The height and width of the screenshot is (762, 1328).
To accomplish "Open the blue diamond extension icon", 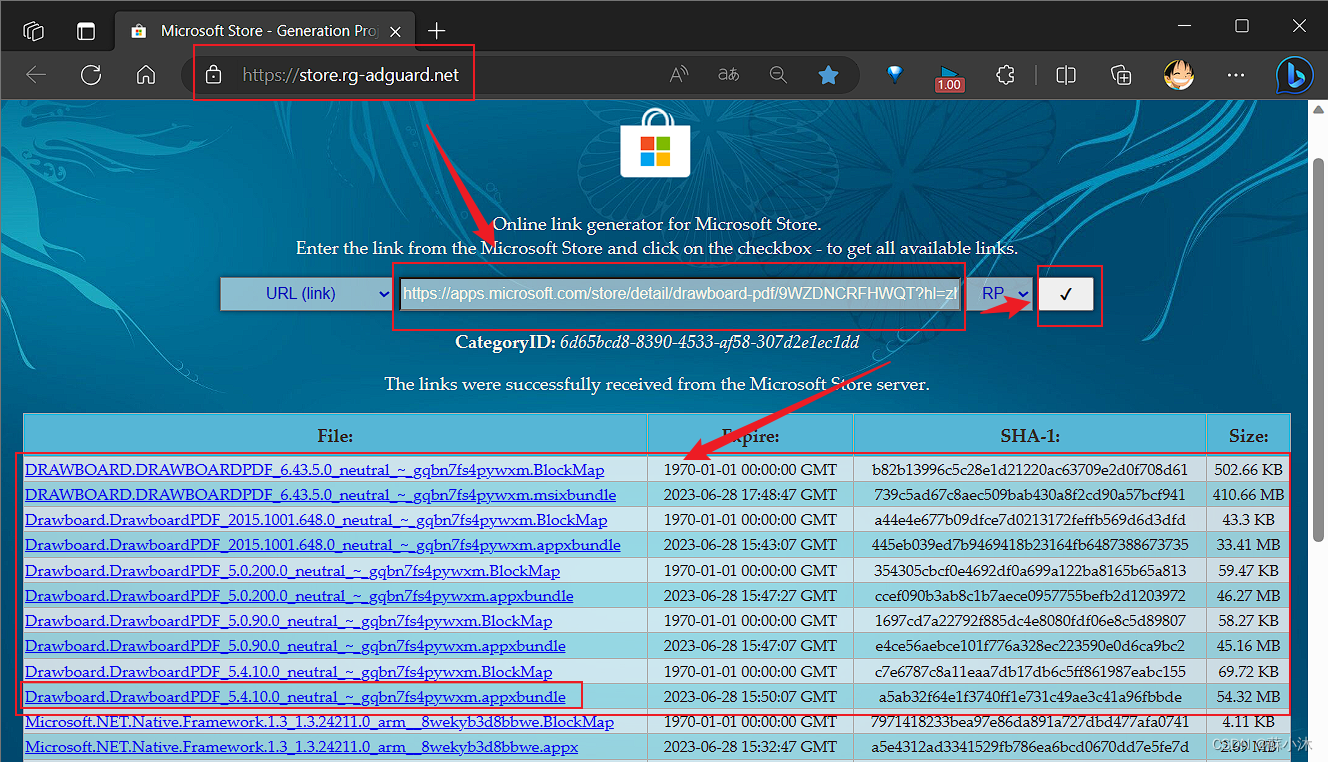I will (895, 74).
